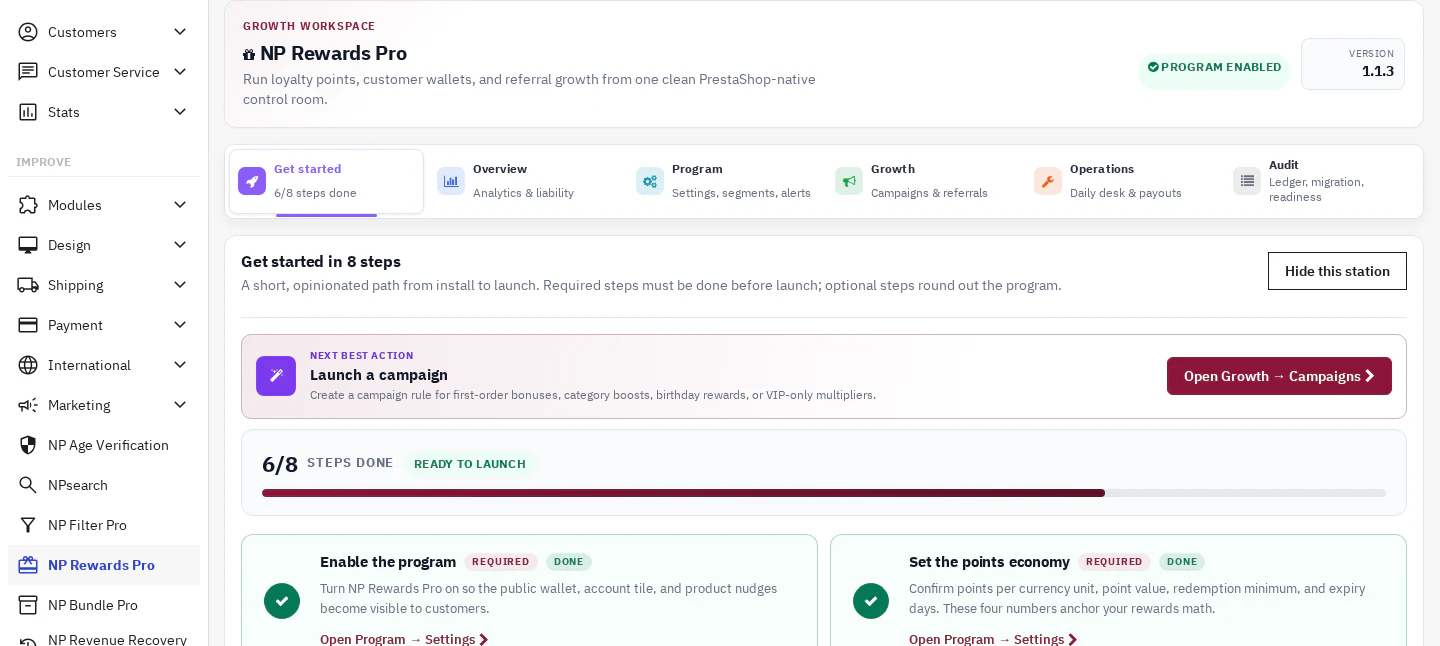Click the Modules puzzle icon
Viewport: 1440px width, 646px height.
(28, 205)
